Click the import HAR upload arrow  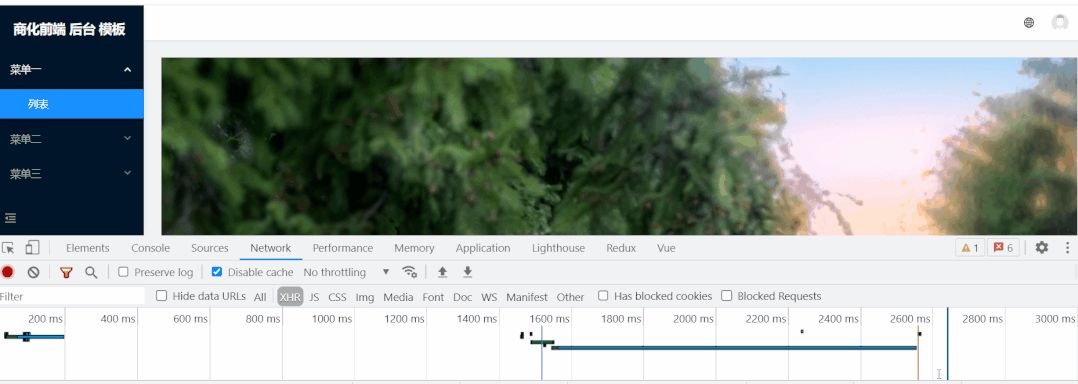point(443,272)
